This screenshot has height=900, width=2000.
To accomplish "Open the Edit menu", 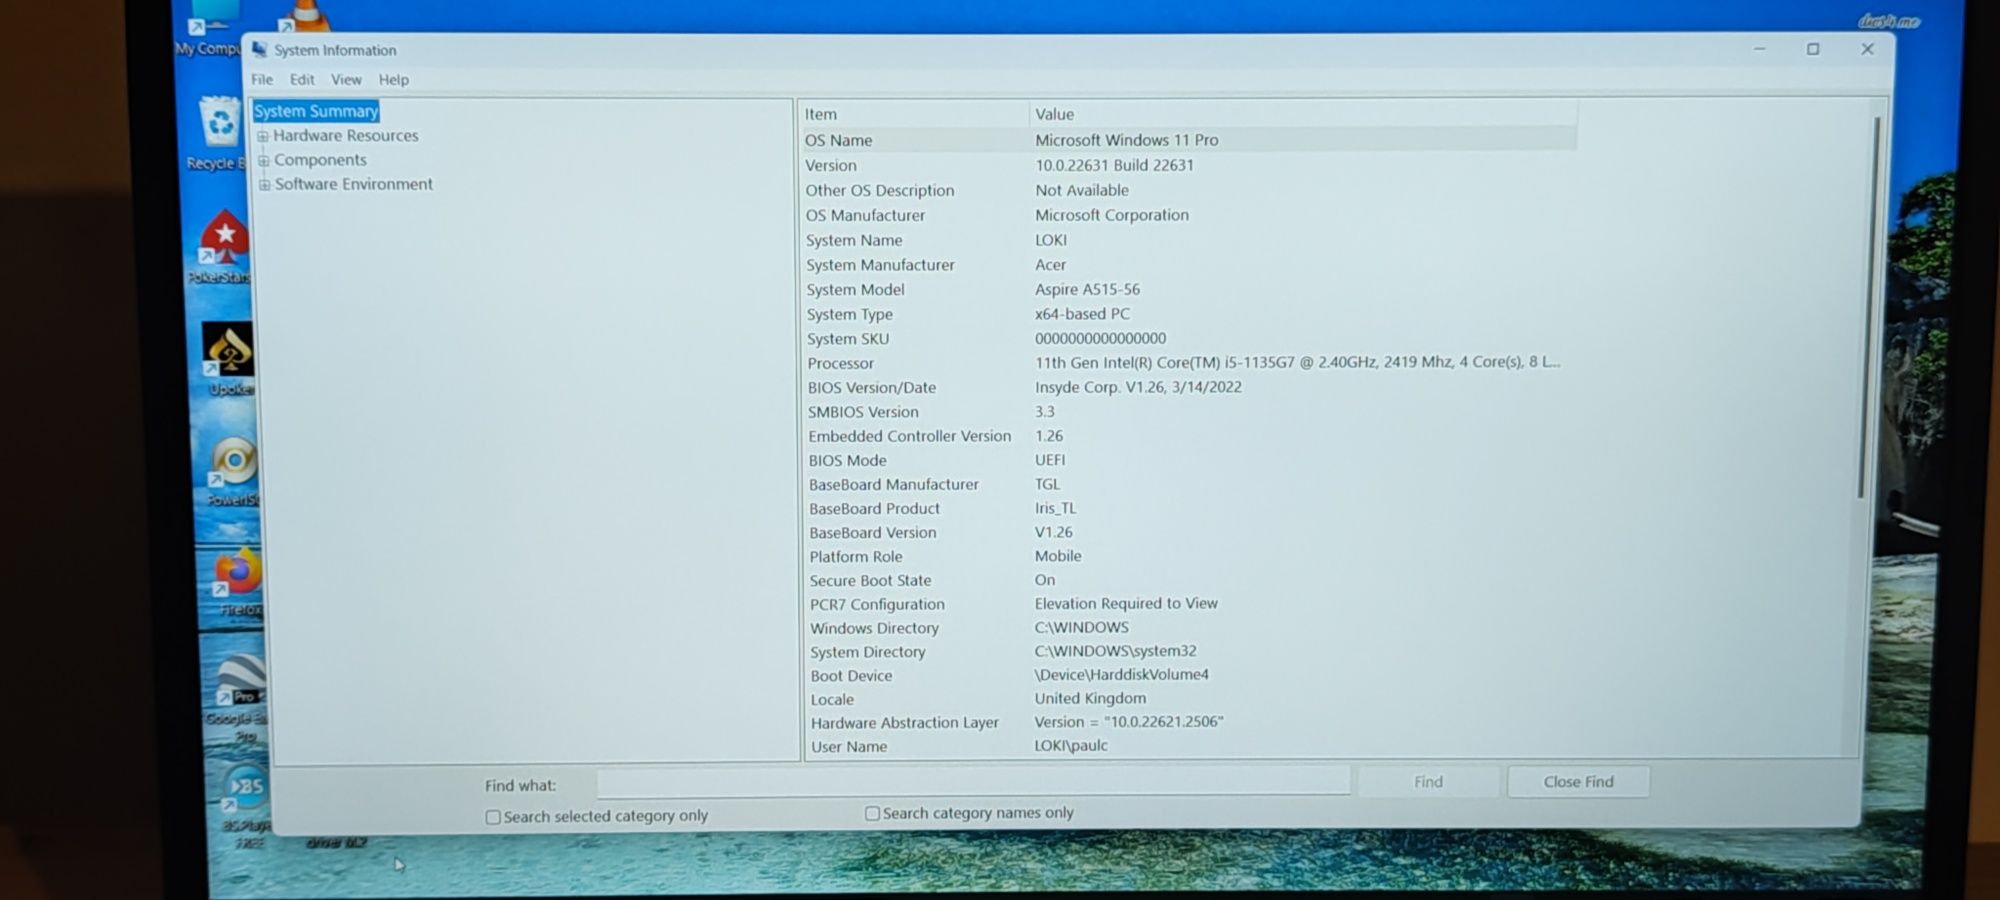I will tap(302, 79).
